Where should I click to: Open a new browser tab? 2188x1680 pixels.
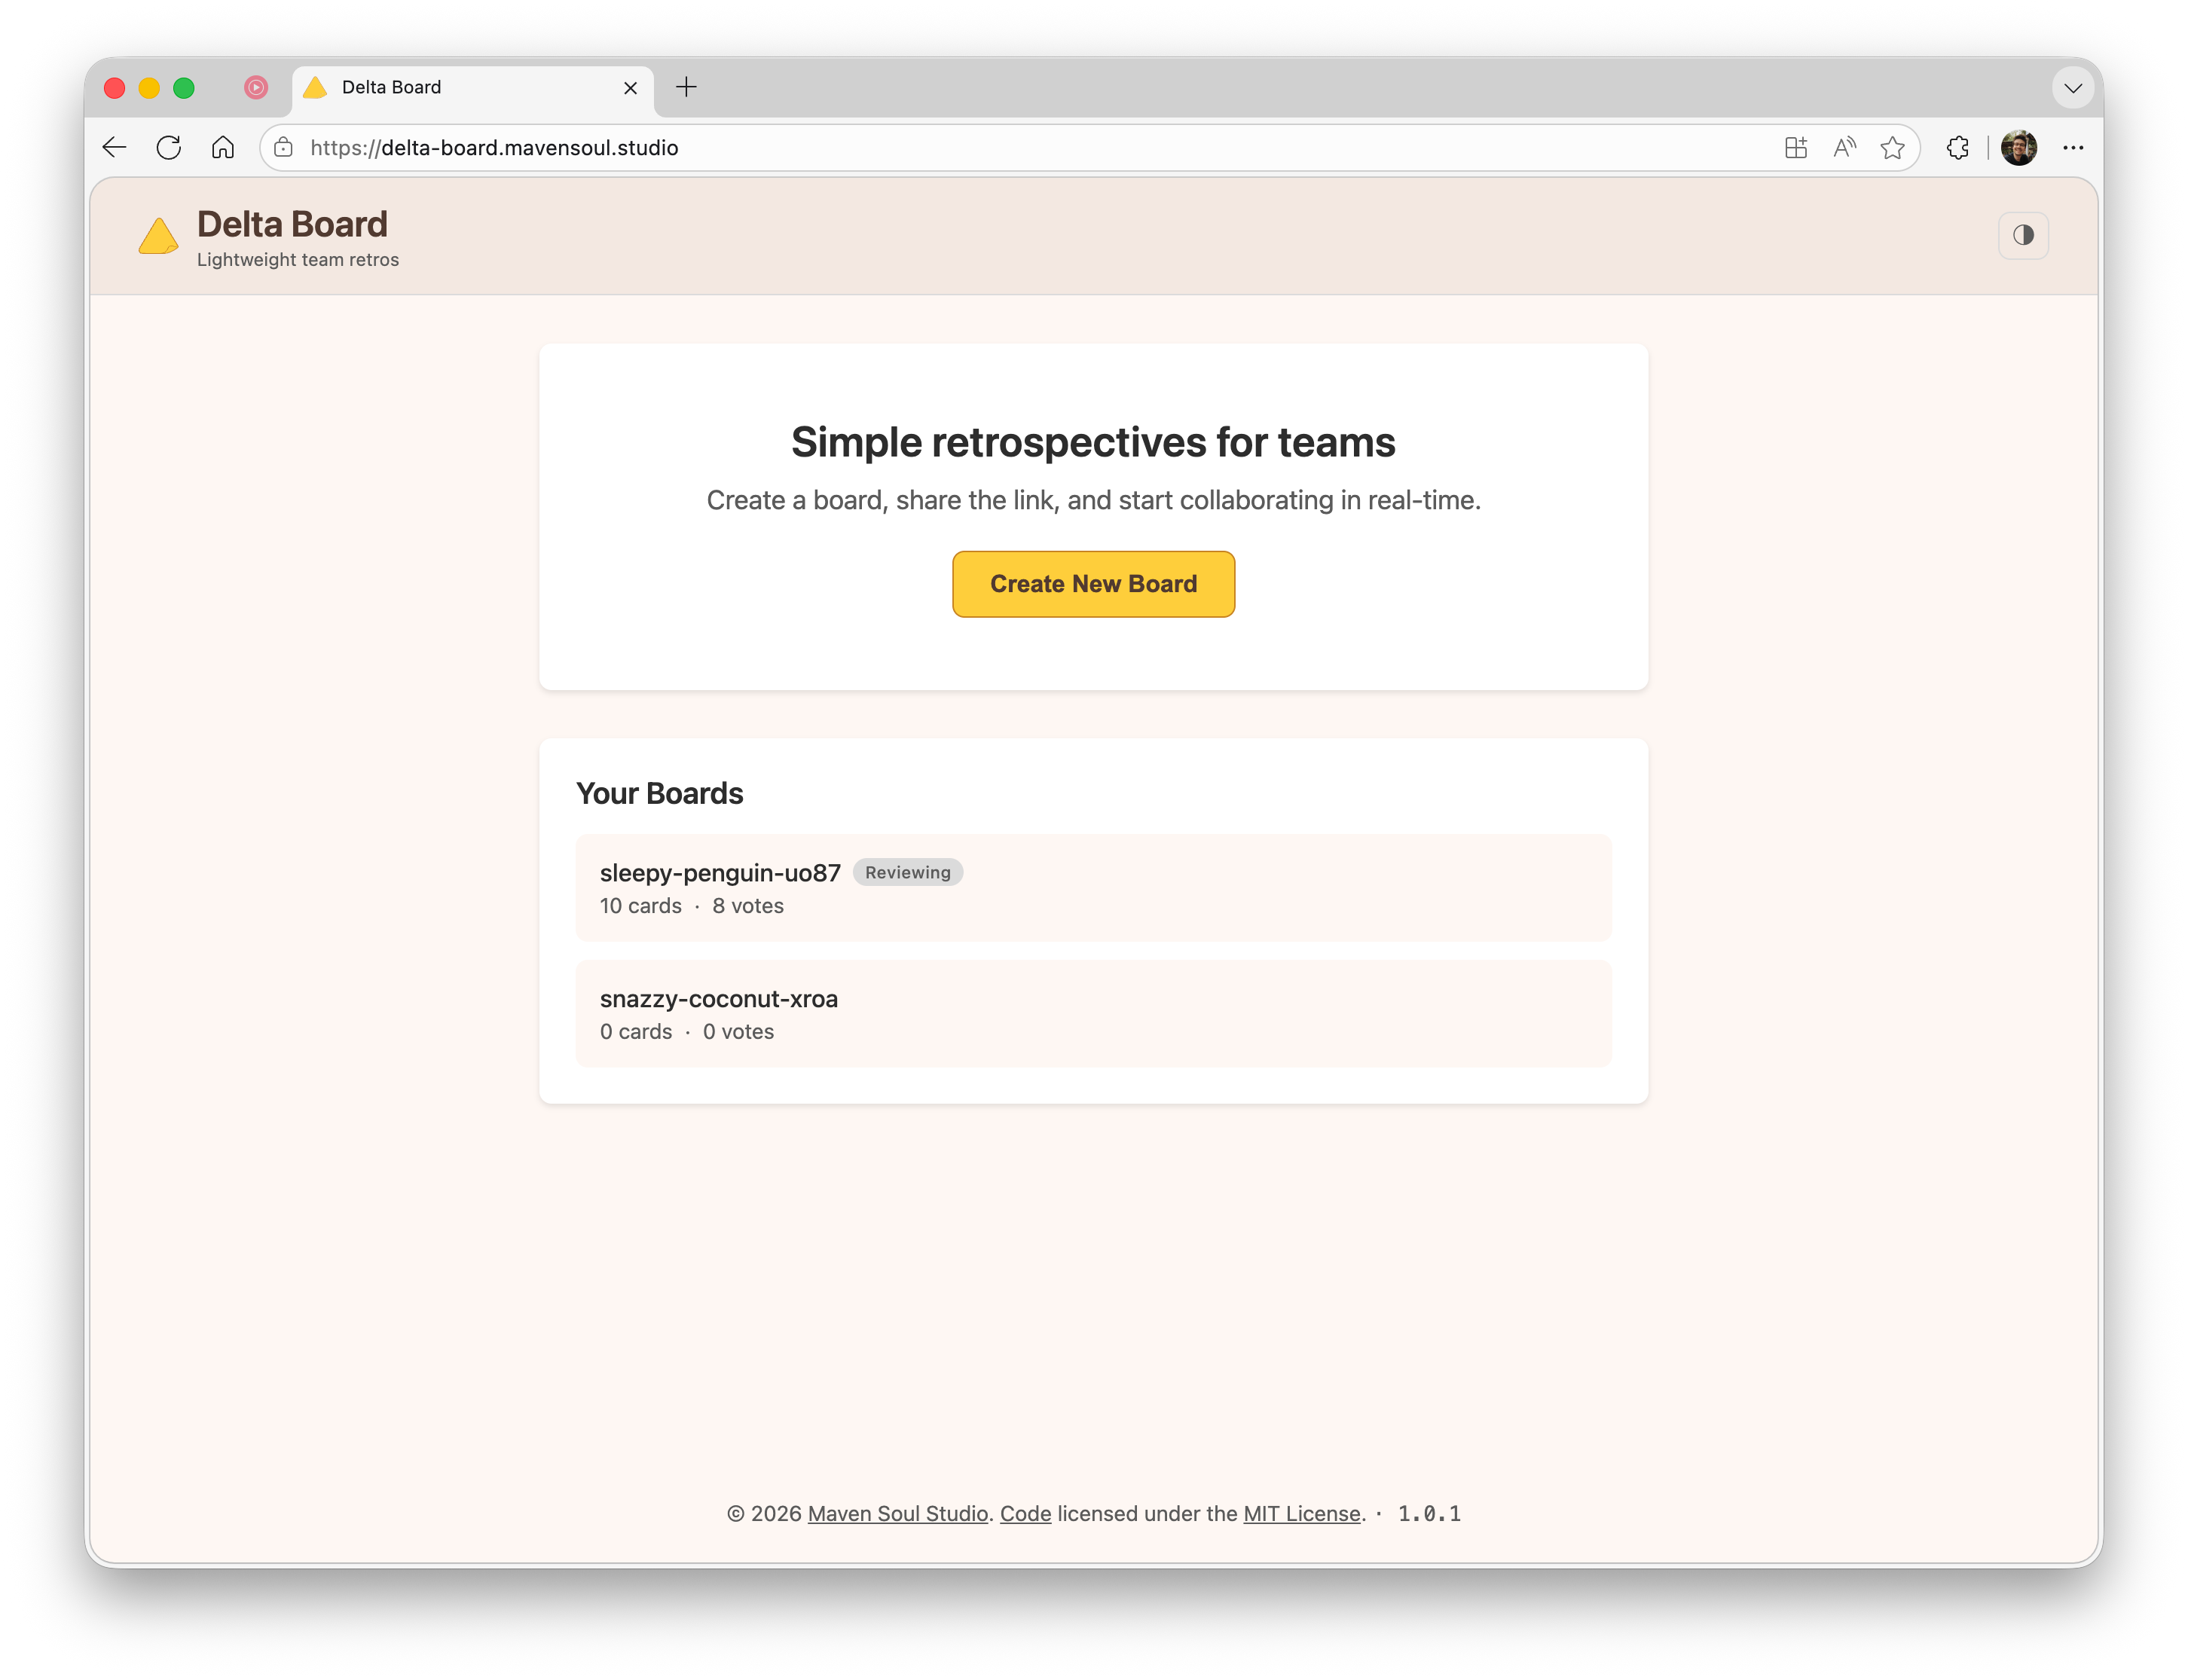[686, 87]
